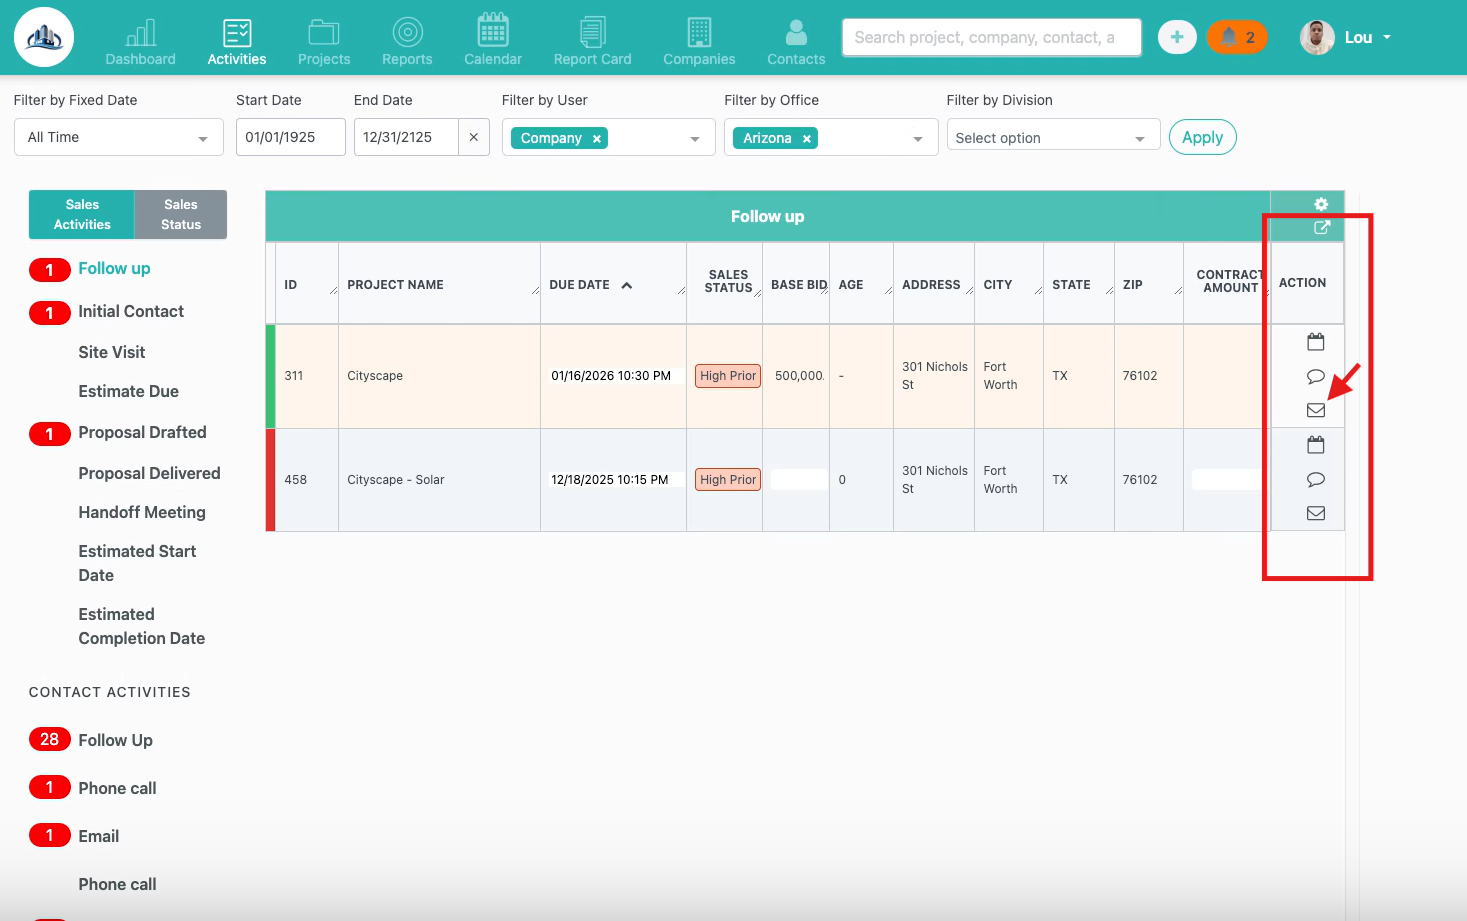
Task: Expand the Filter by Division dropdown
Action: [1052, 138]
